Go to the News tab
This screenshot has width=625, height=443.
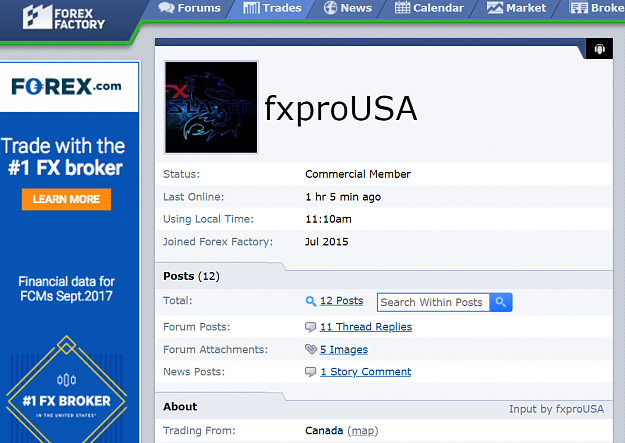348,8
